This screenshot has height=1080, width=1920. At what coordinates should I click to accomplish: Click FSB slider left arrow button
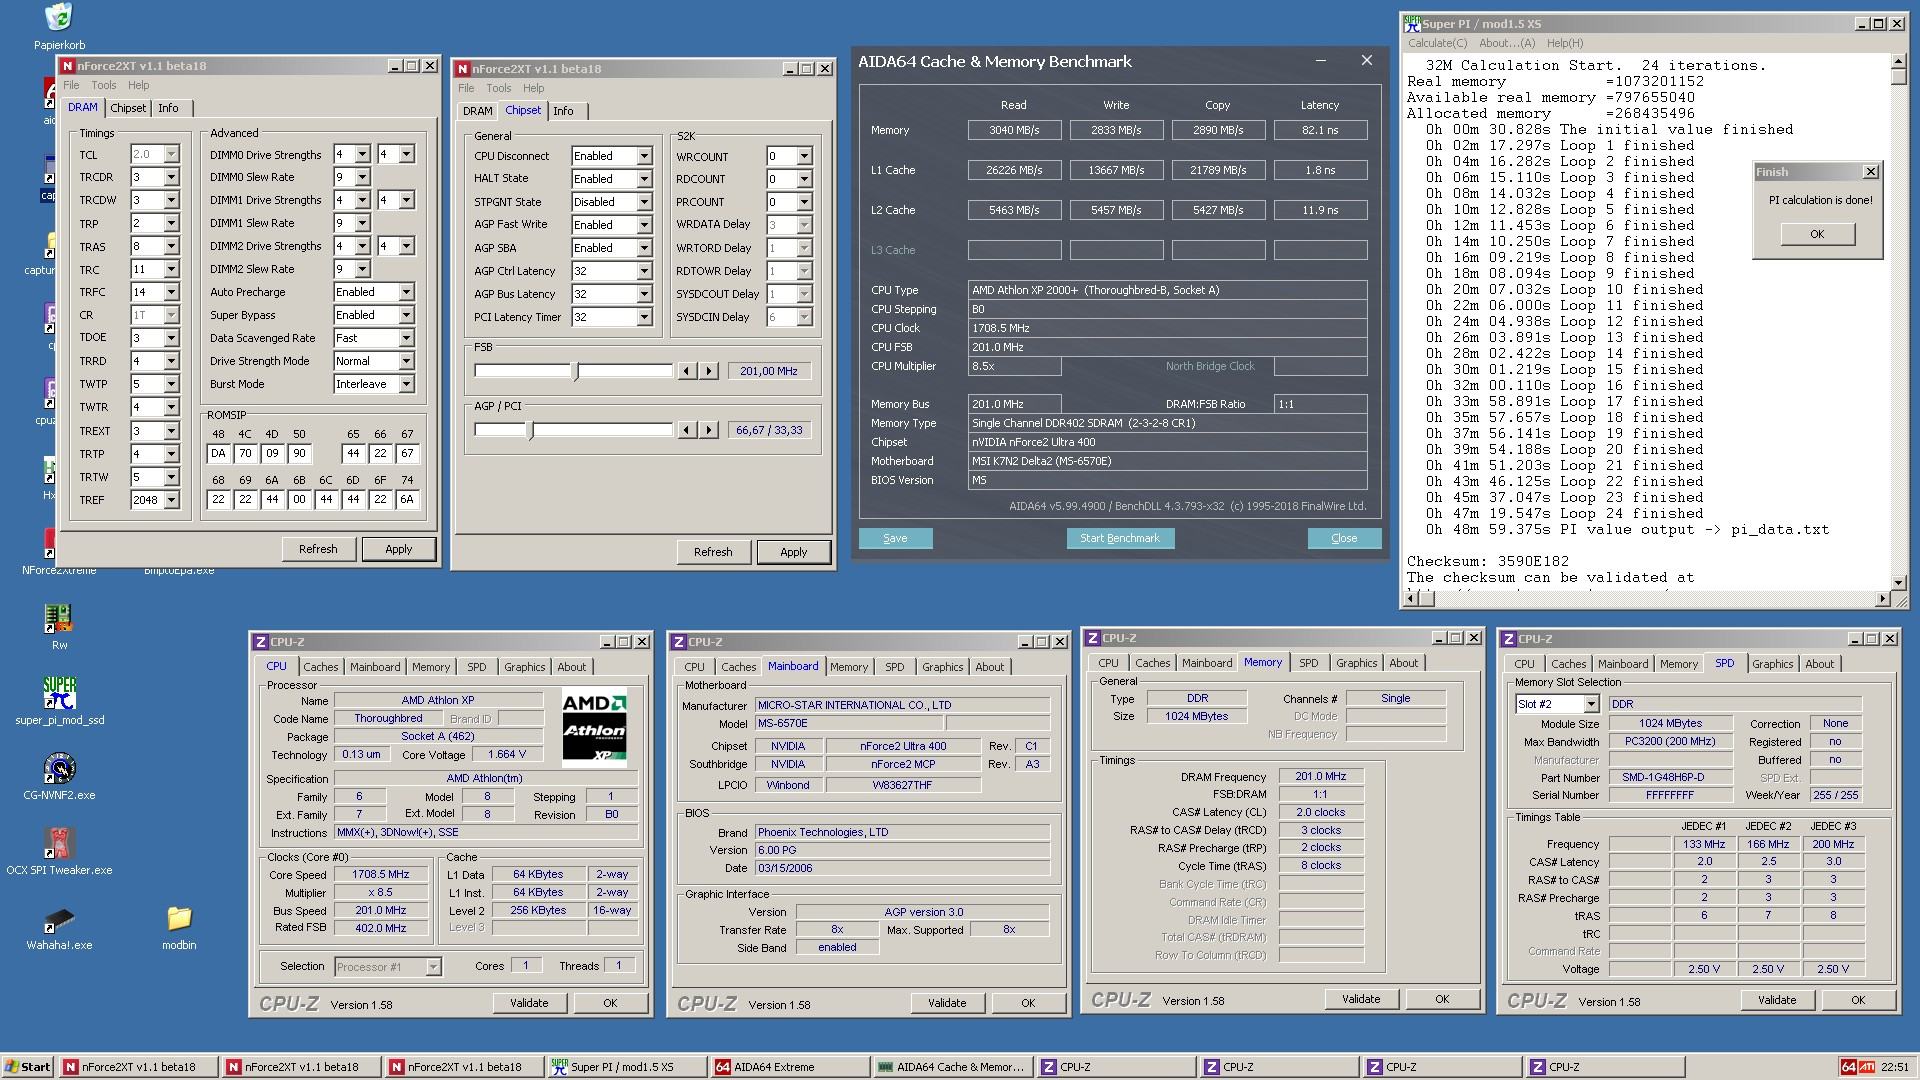[x=687, y=371]
